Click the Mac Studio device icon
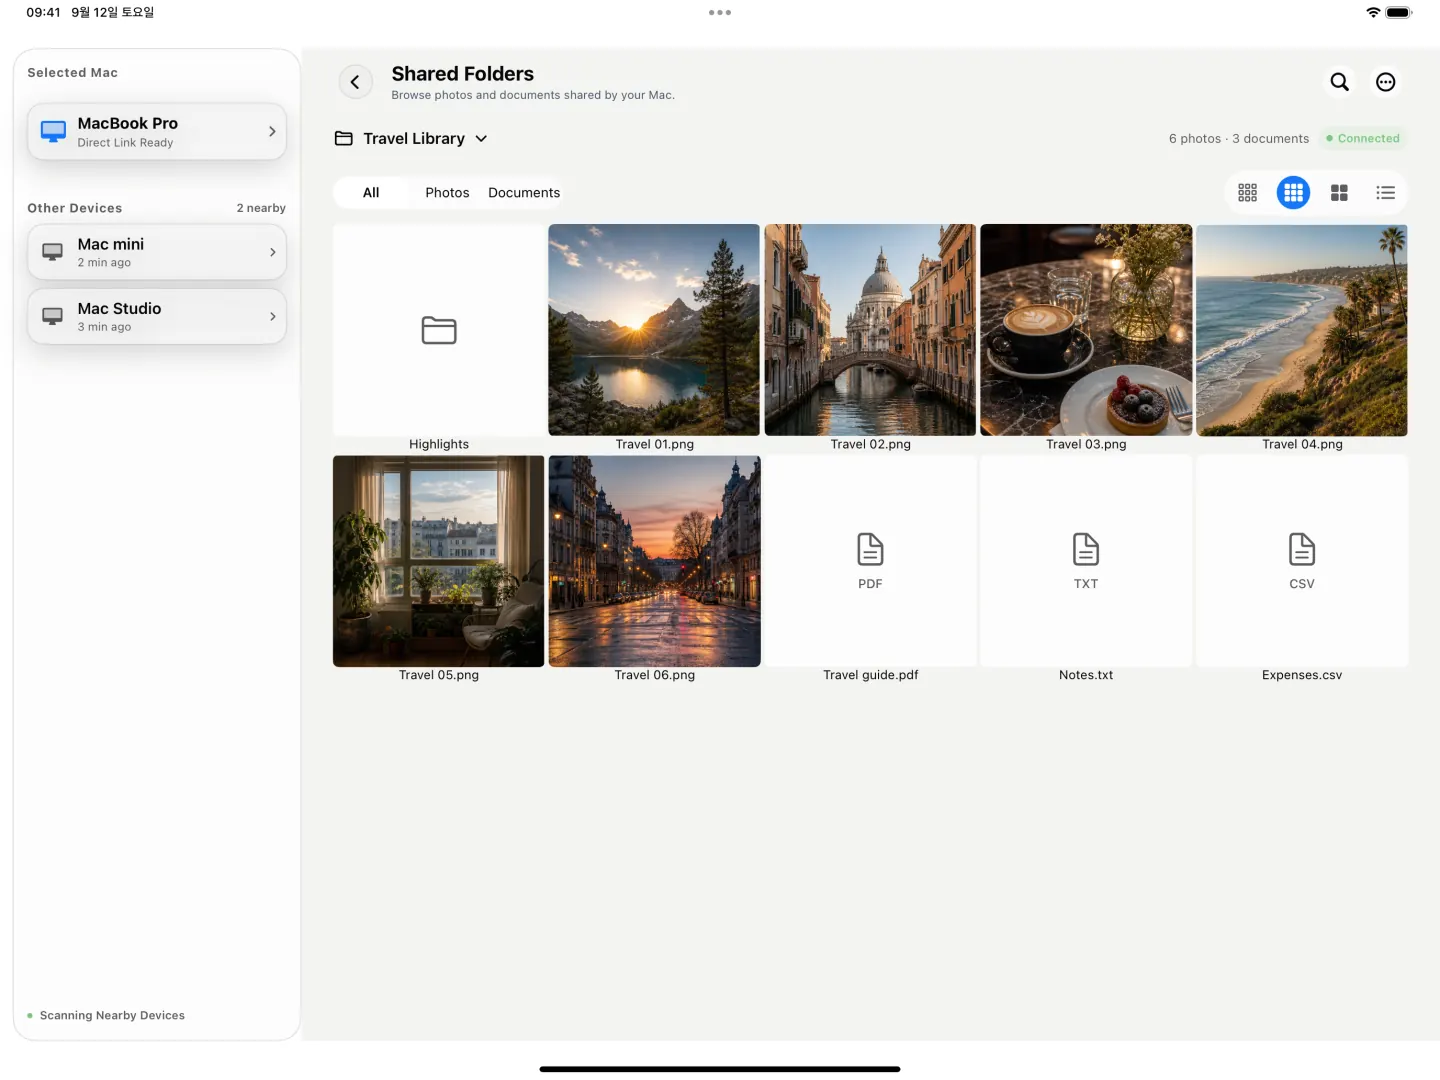 coord(53,316)
